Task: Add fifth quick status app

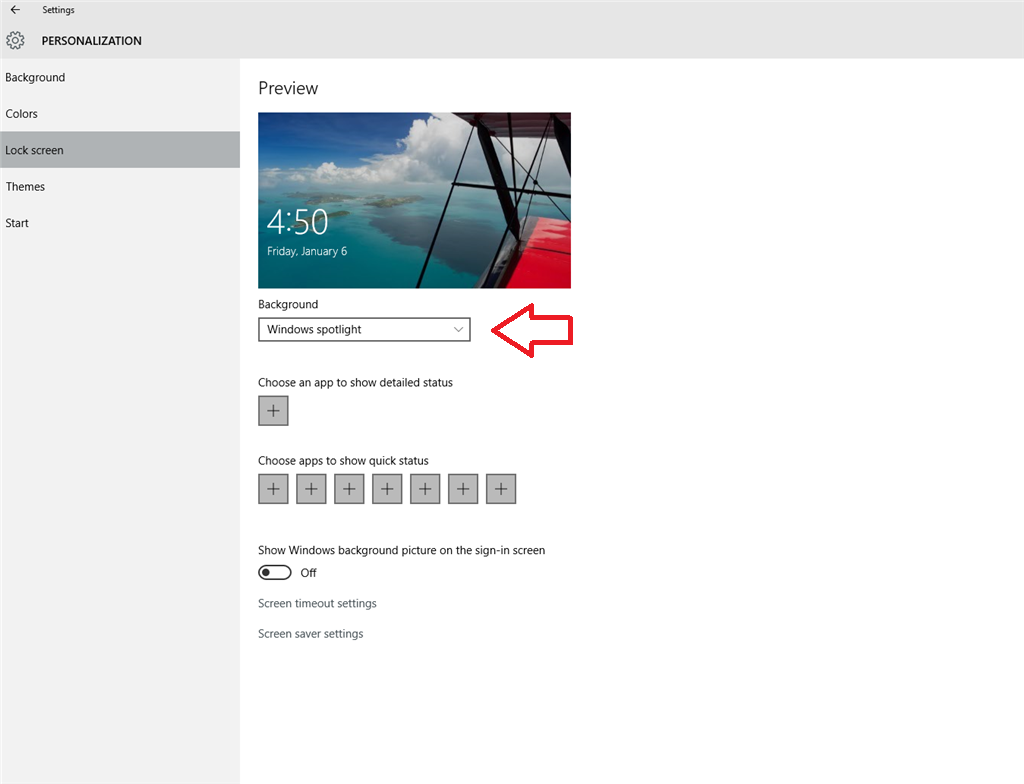Action: [x=424, y=489]
